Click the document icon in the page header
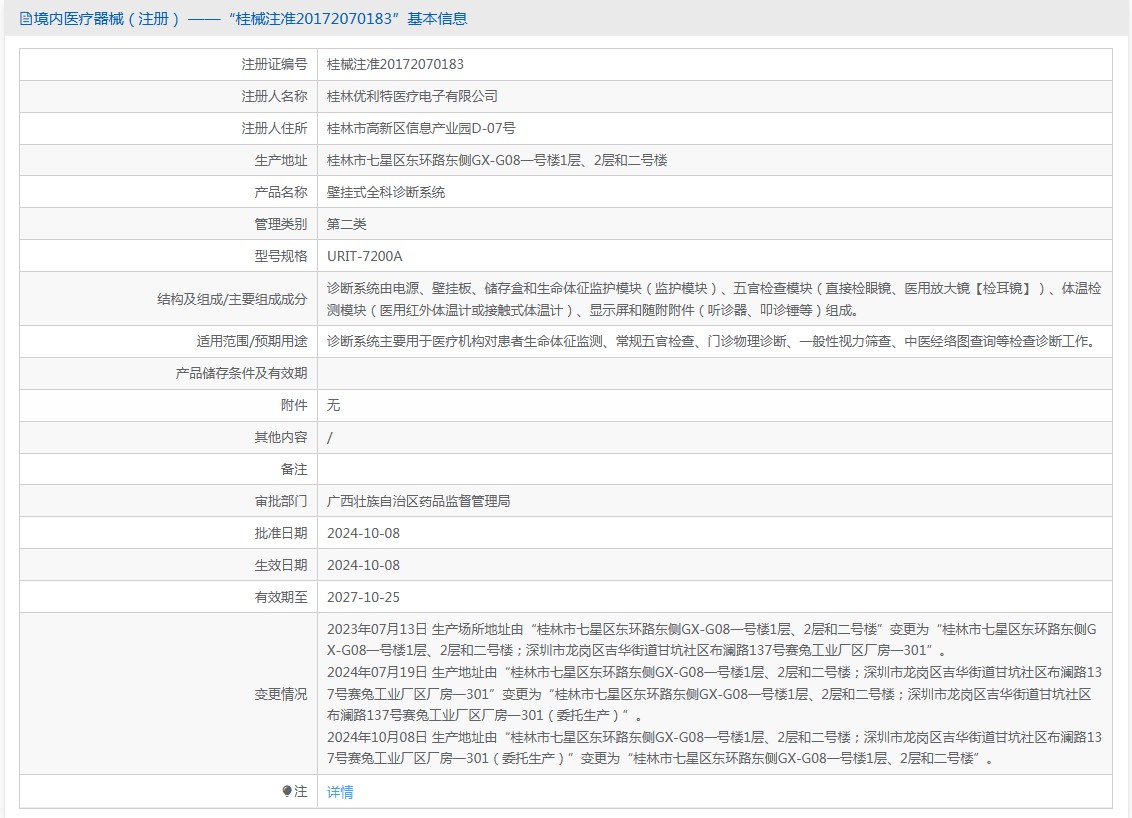 pos(26,19)
